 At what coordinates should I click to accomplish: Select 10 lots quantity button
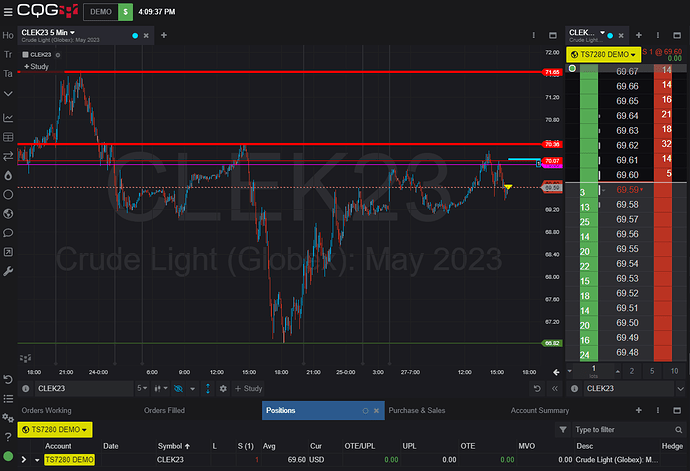674,371
